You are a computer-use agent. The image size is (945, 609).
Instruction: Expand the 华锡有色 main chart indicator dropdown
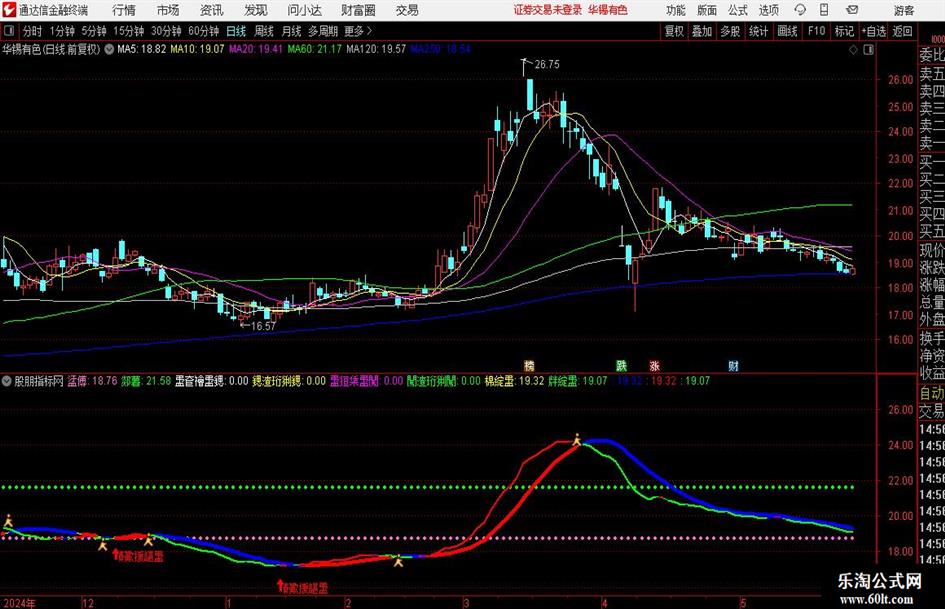[x=109, y=49]
